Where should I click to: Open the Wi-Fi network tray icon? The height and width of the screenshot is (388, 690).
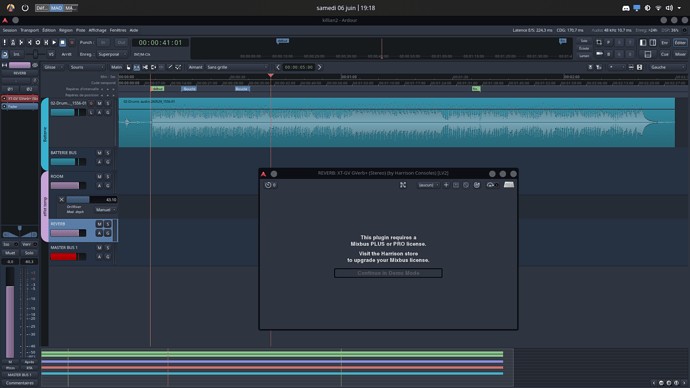click(658, 8)
